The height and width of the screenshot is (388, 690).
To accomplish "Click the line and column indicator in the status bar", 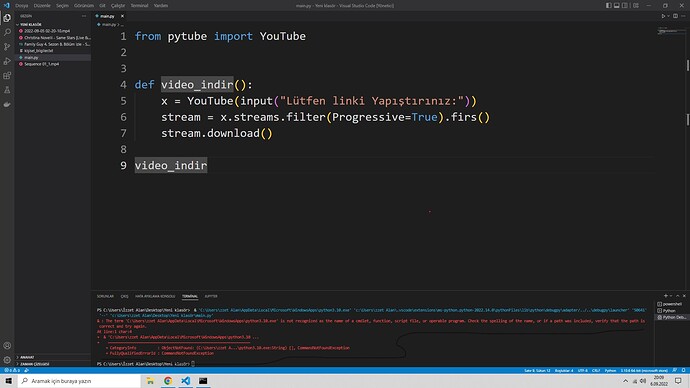I will pos(537,371).
